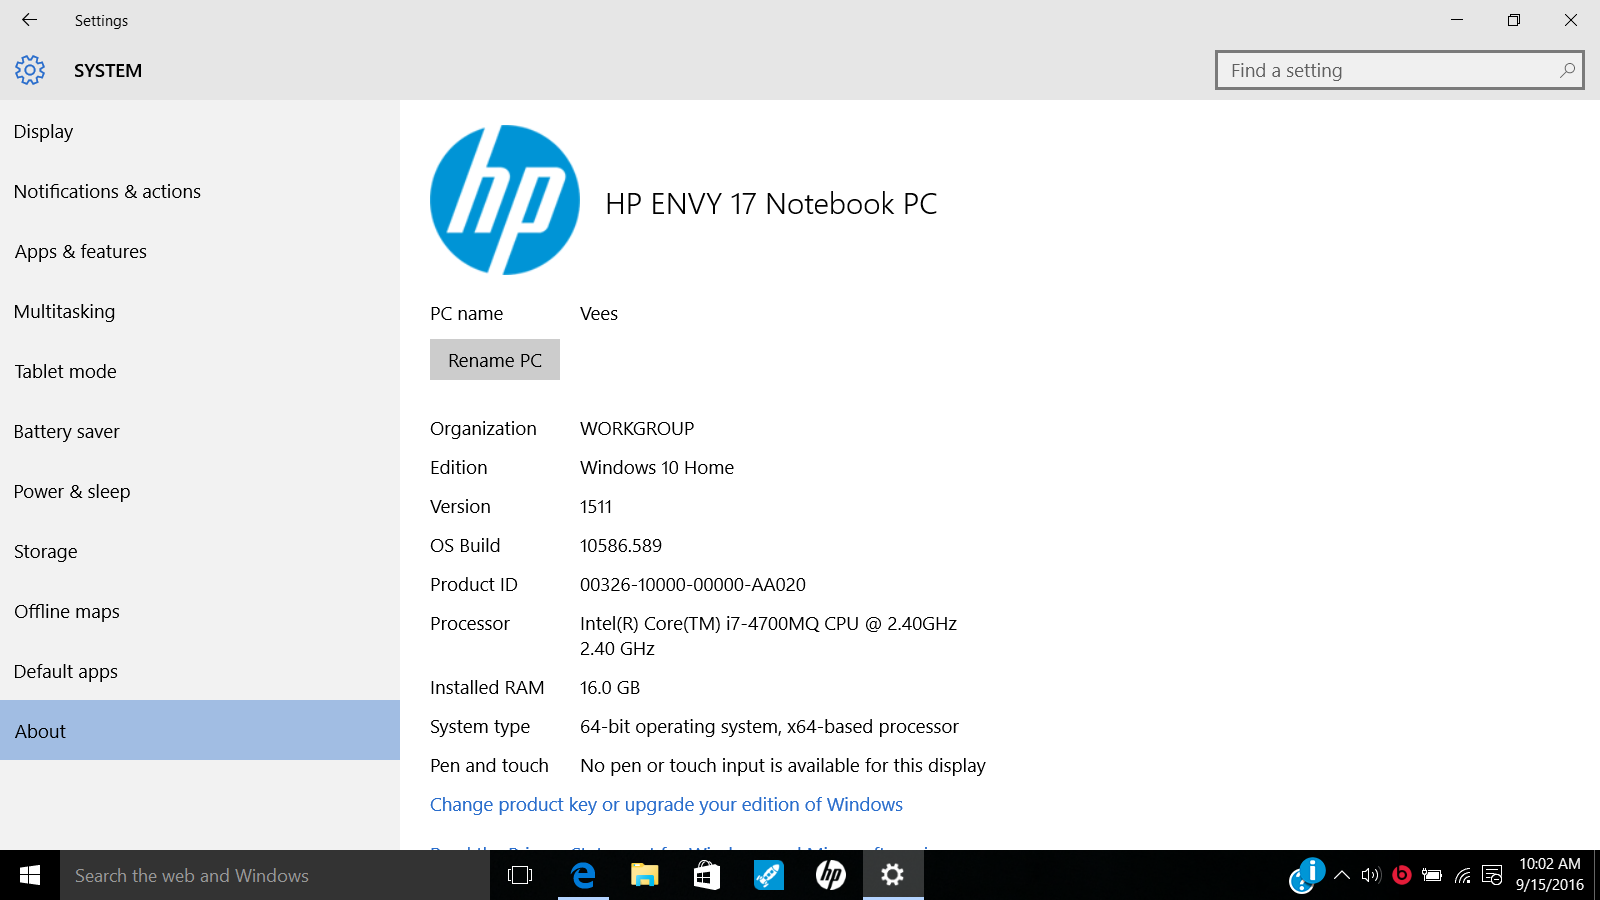Select Apps & features in the sidebar

[200, 251]
